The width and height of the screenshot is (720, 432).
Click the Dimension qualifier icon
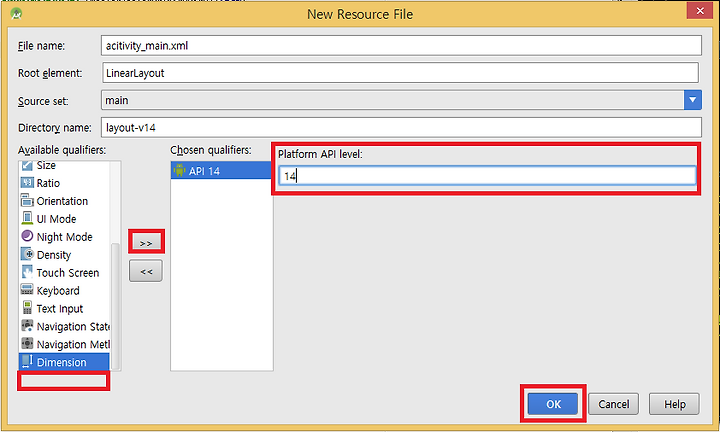click(27, 362)
